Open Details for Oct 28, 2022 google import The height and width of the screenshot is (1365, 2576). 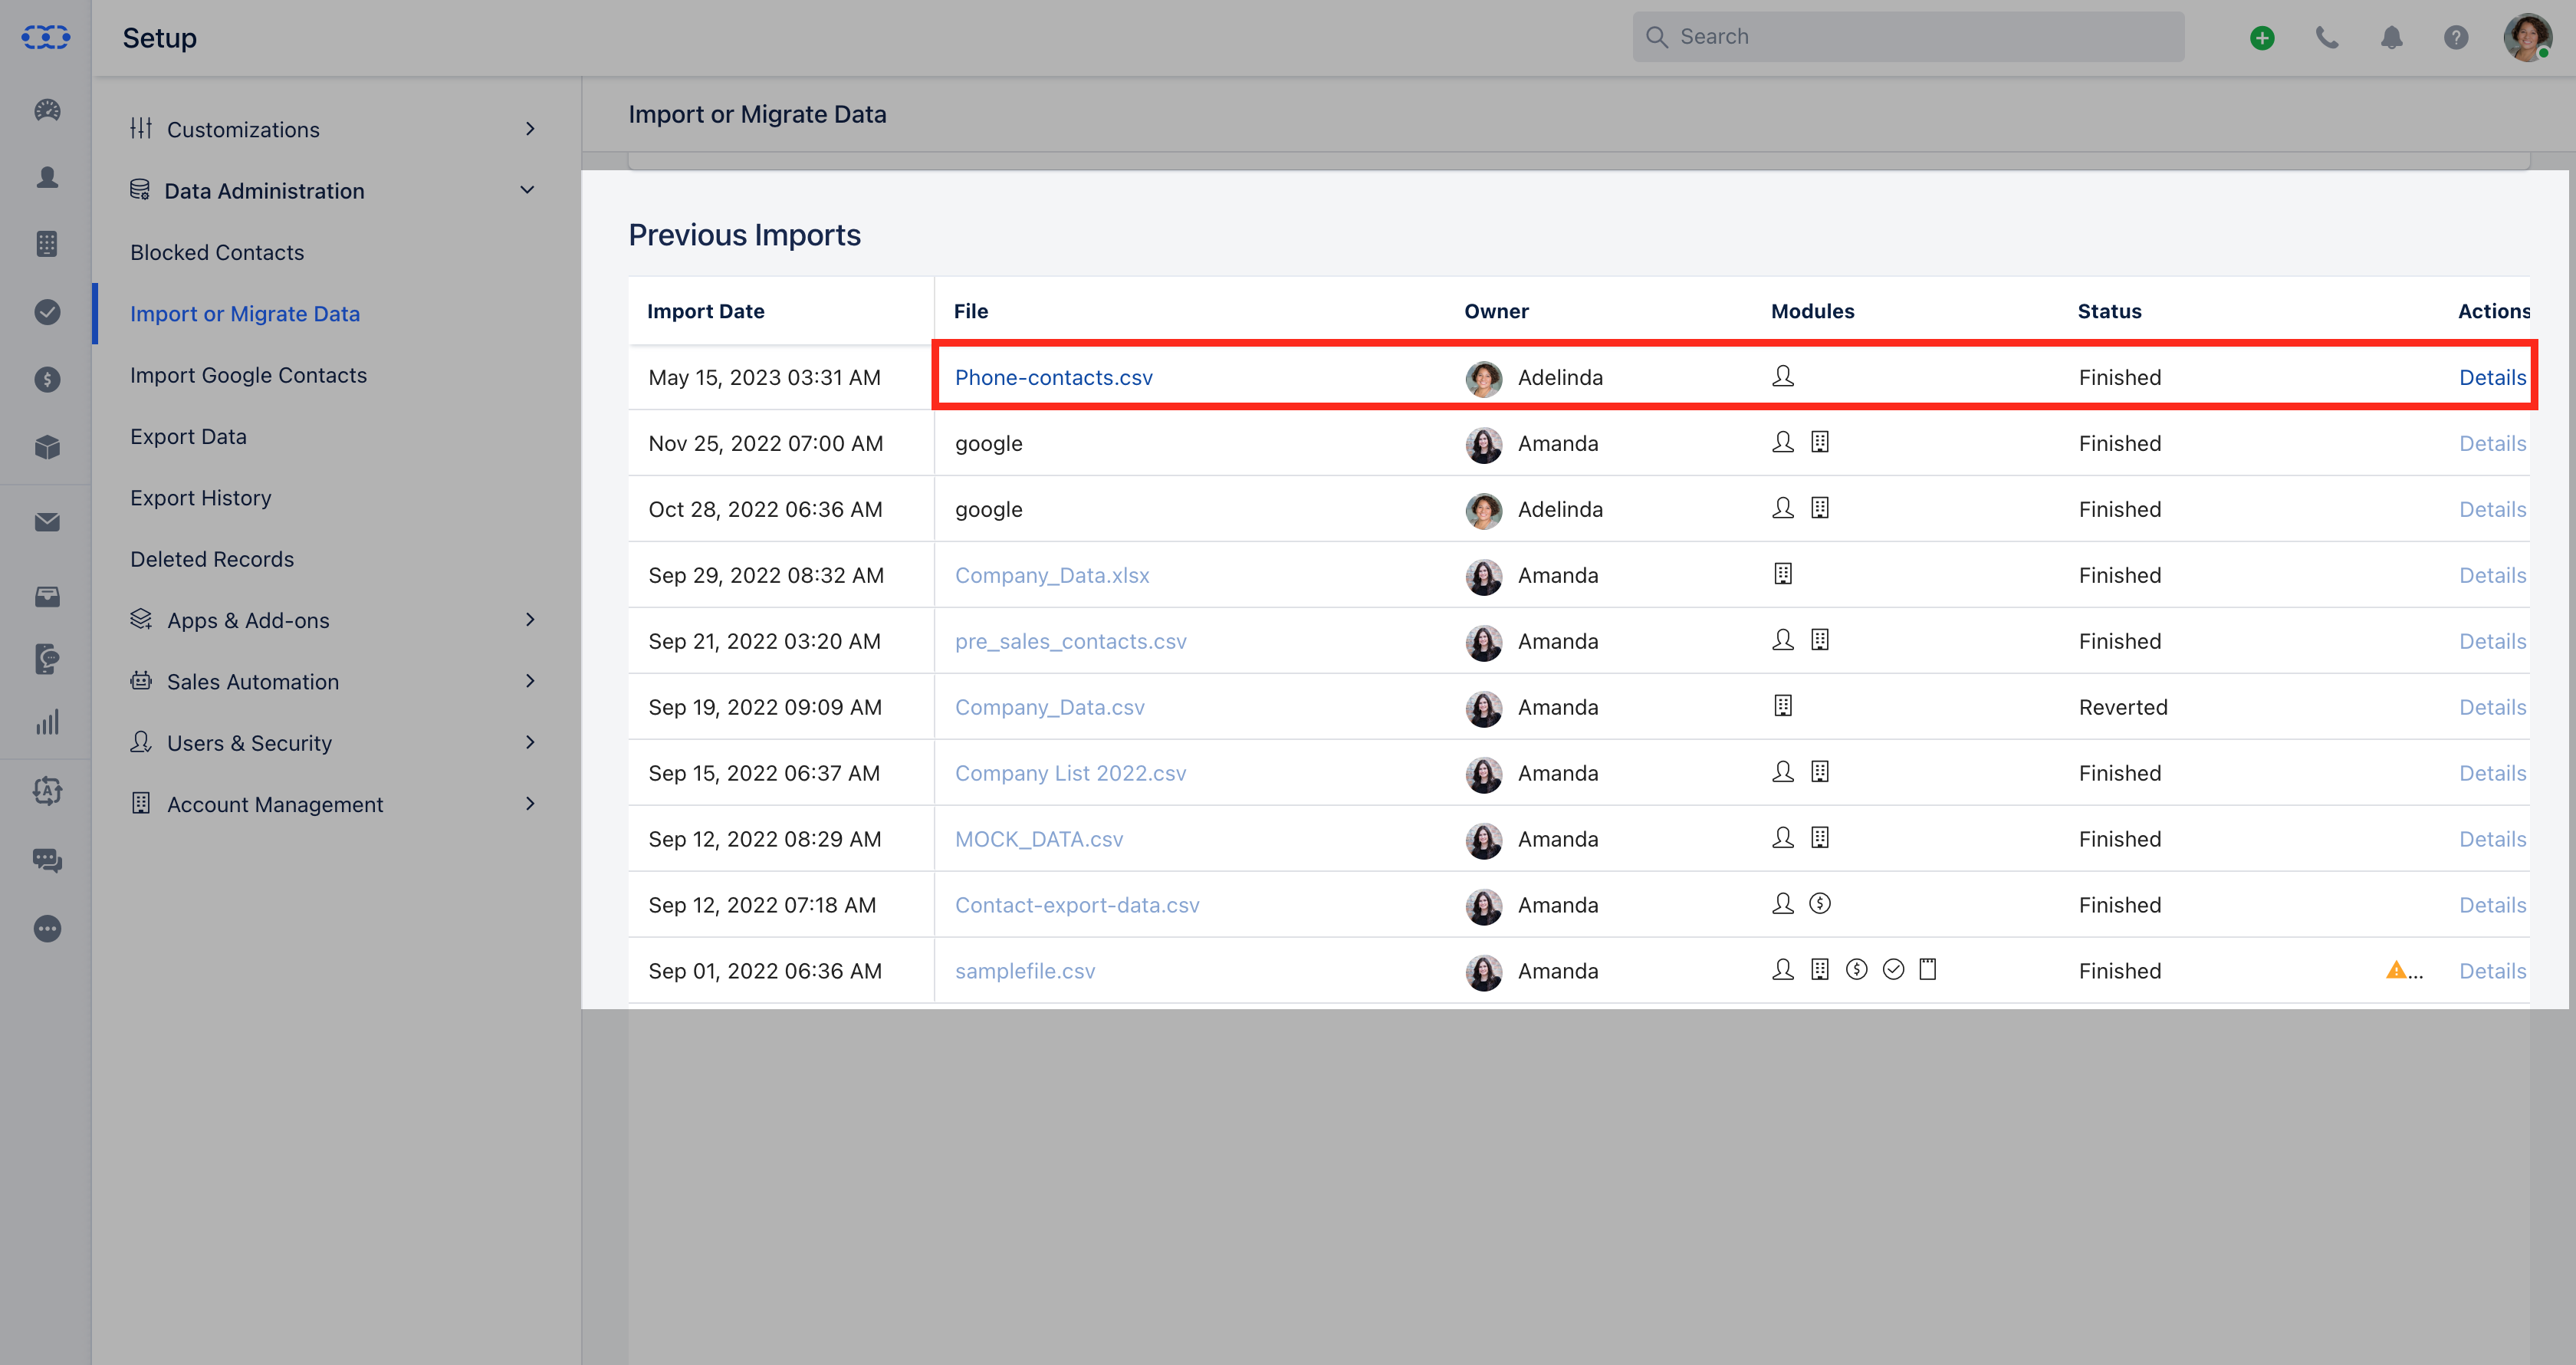tap(2492, 509)
